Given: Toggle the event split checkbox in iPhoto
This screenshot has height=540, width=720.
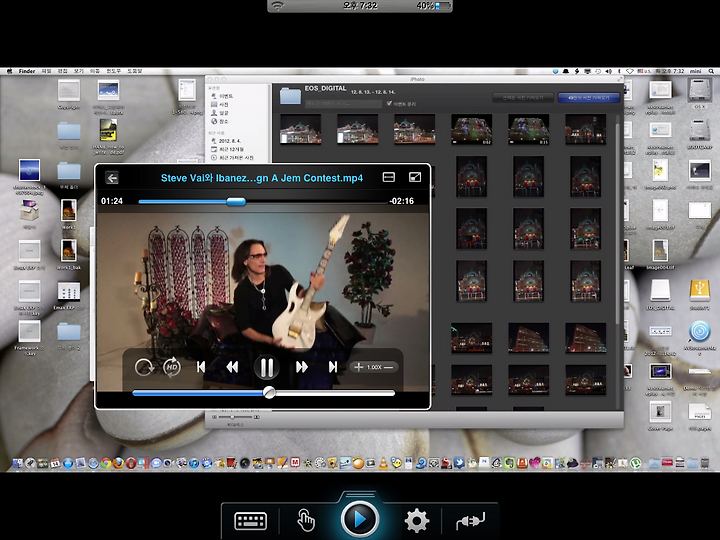Looking at the screenshot, I should click(x=389, y=104).
